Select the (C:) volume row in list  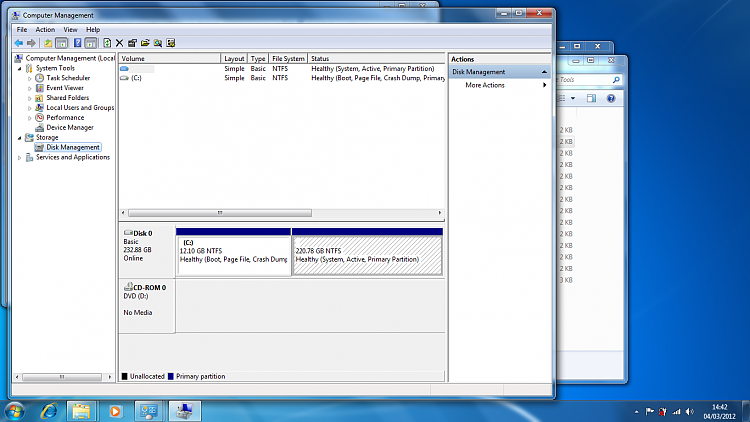click(x=282, y=78)
